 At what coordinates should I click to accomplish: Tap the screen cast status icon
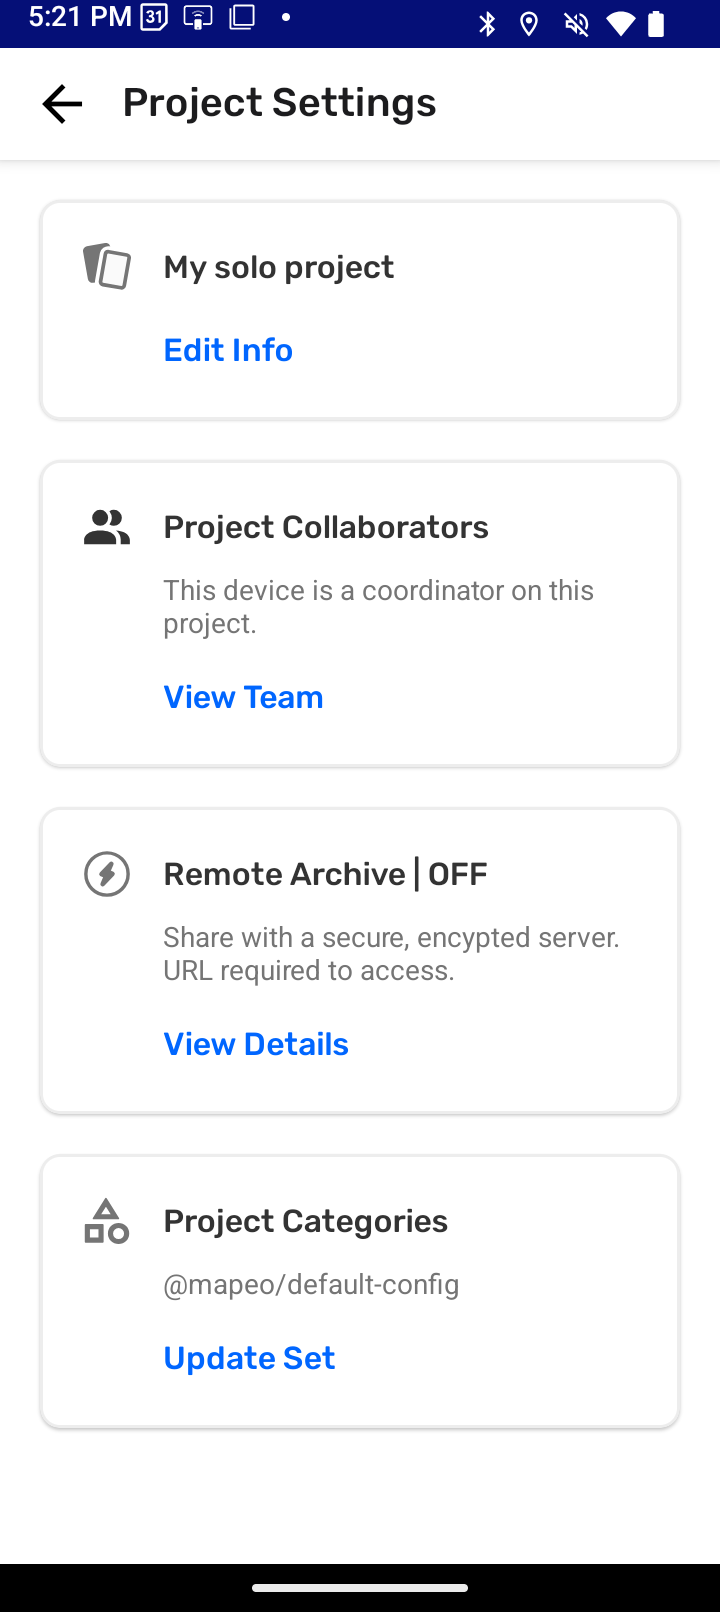pos(198,18)
